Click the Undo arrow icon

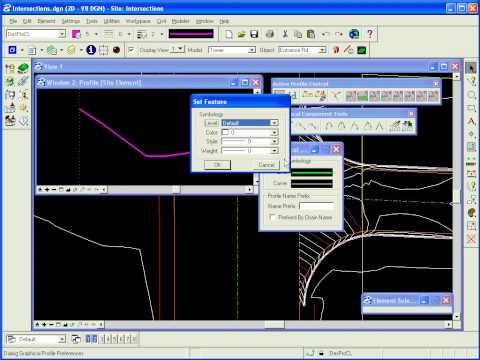click(326, 34)
